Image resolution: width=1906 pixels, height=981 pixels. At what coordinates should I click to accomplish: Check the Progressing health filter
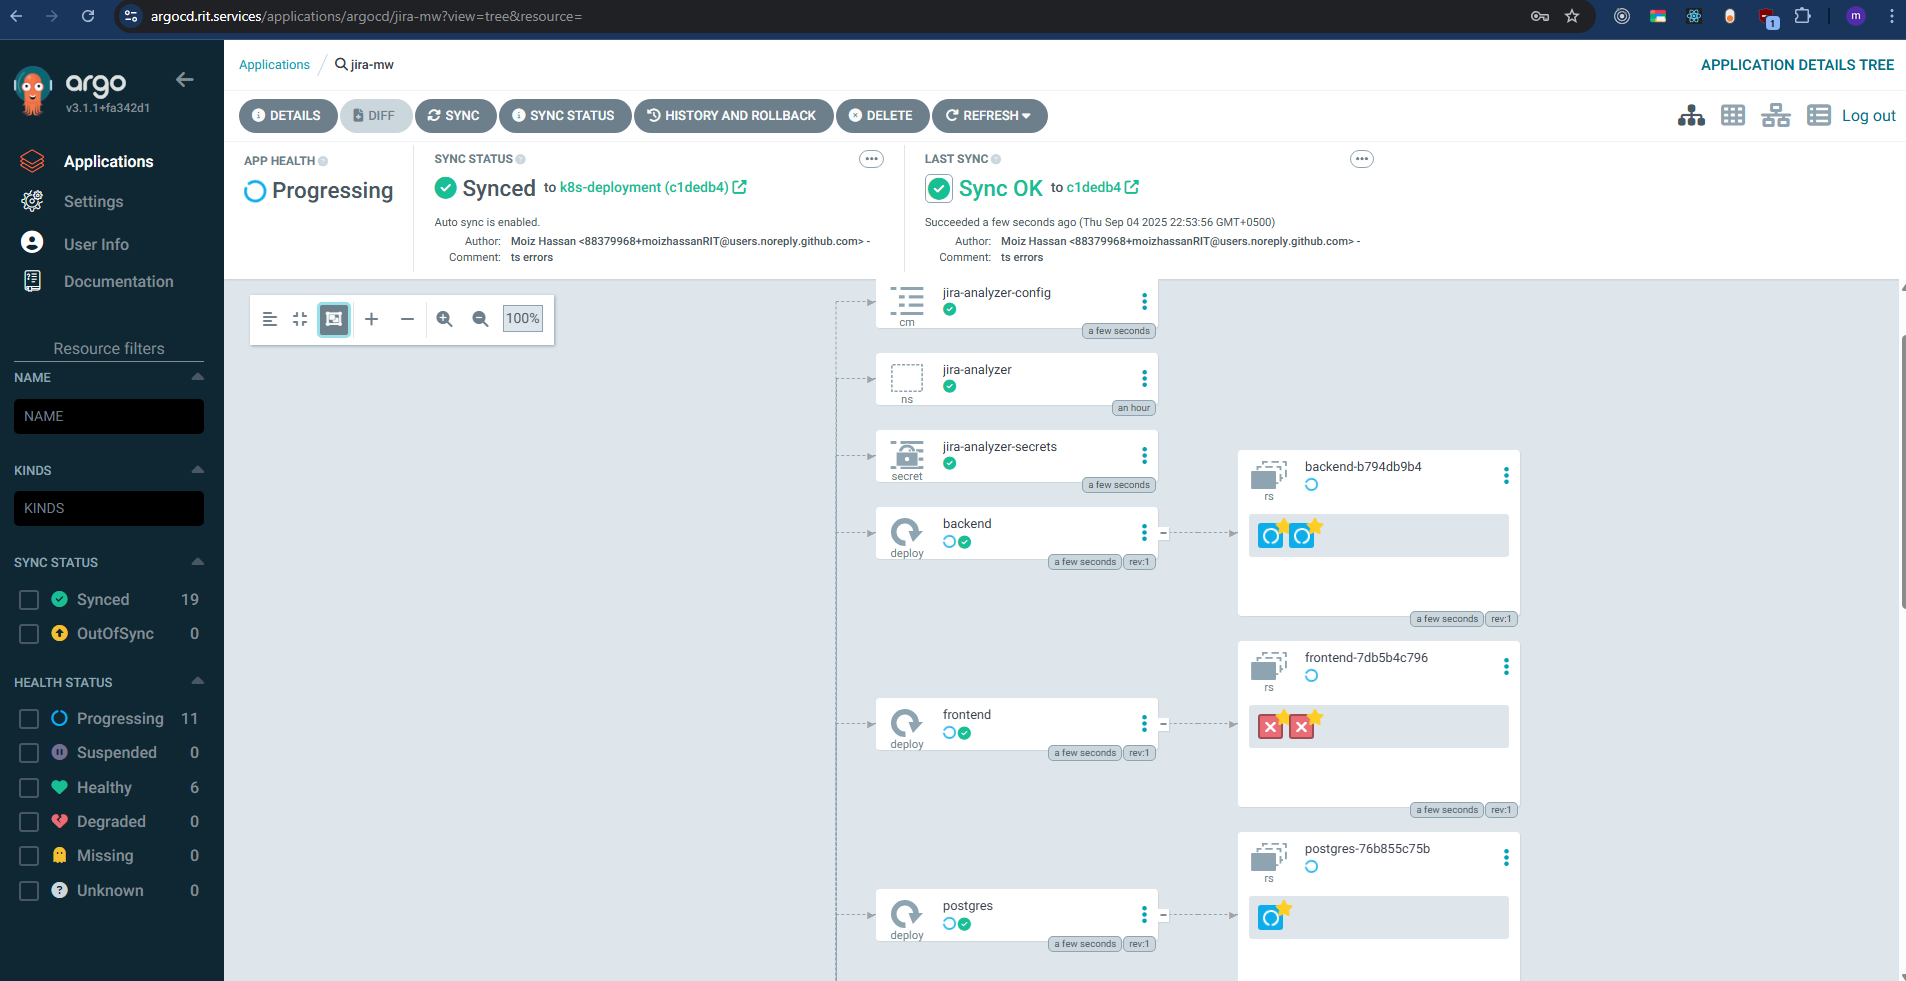(x=29, y=719)
